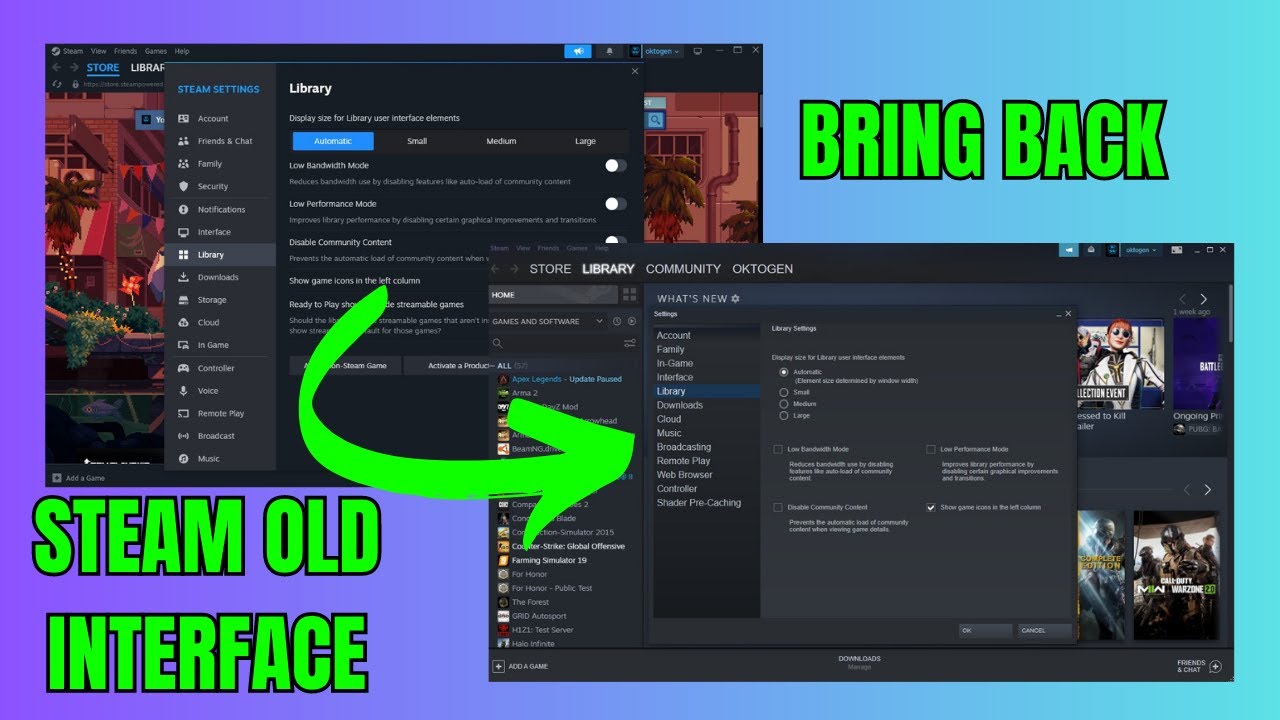Toggle the Low Performance Mode switch

click(616, 204)
